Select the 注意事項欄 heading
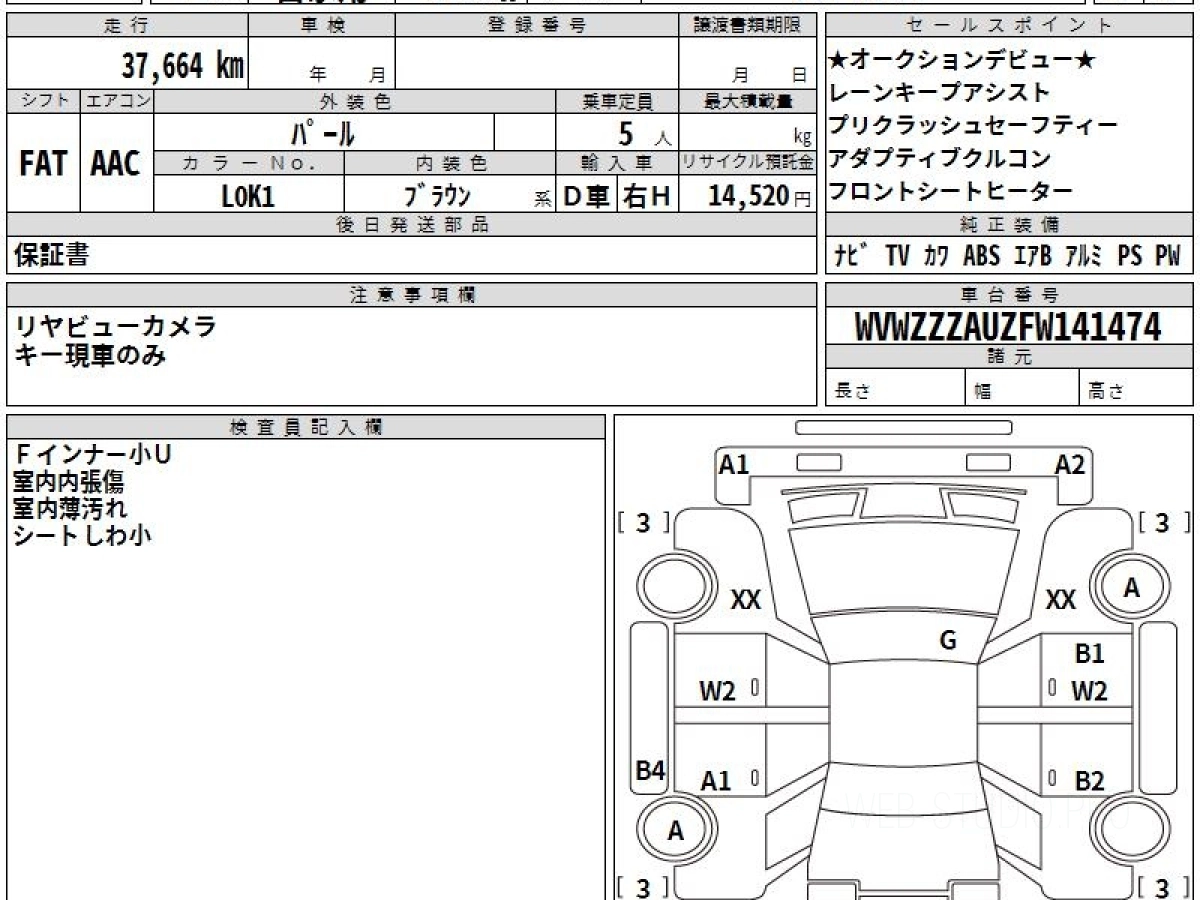The height and width of the screenshot is (900, 1200). click(411, 294)
